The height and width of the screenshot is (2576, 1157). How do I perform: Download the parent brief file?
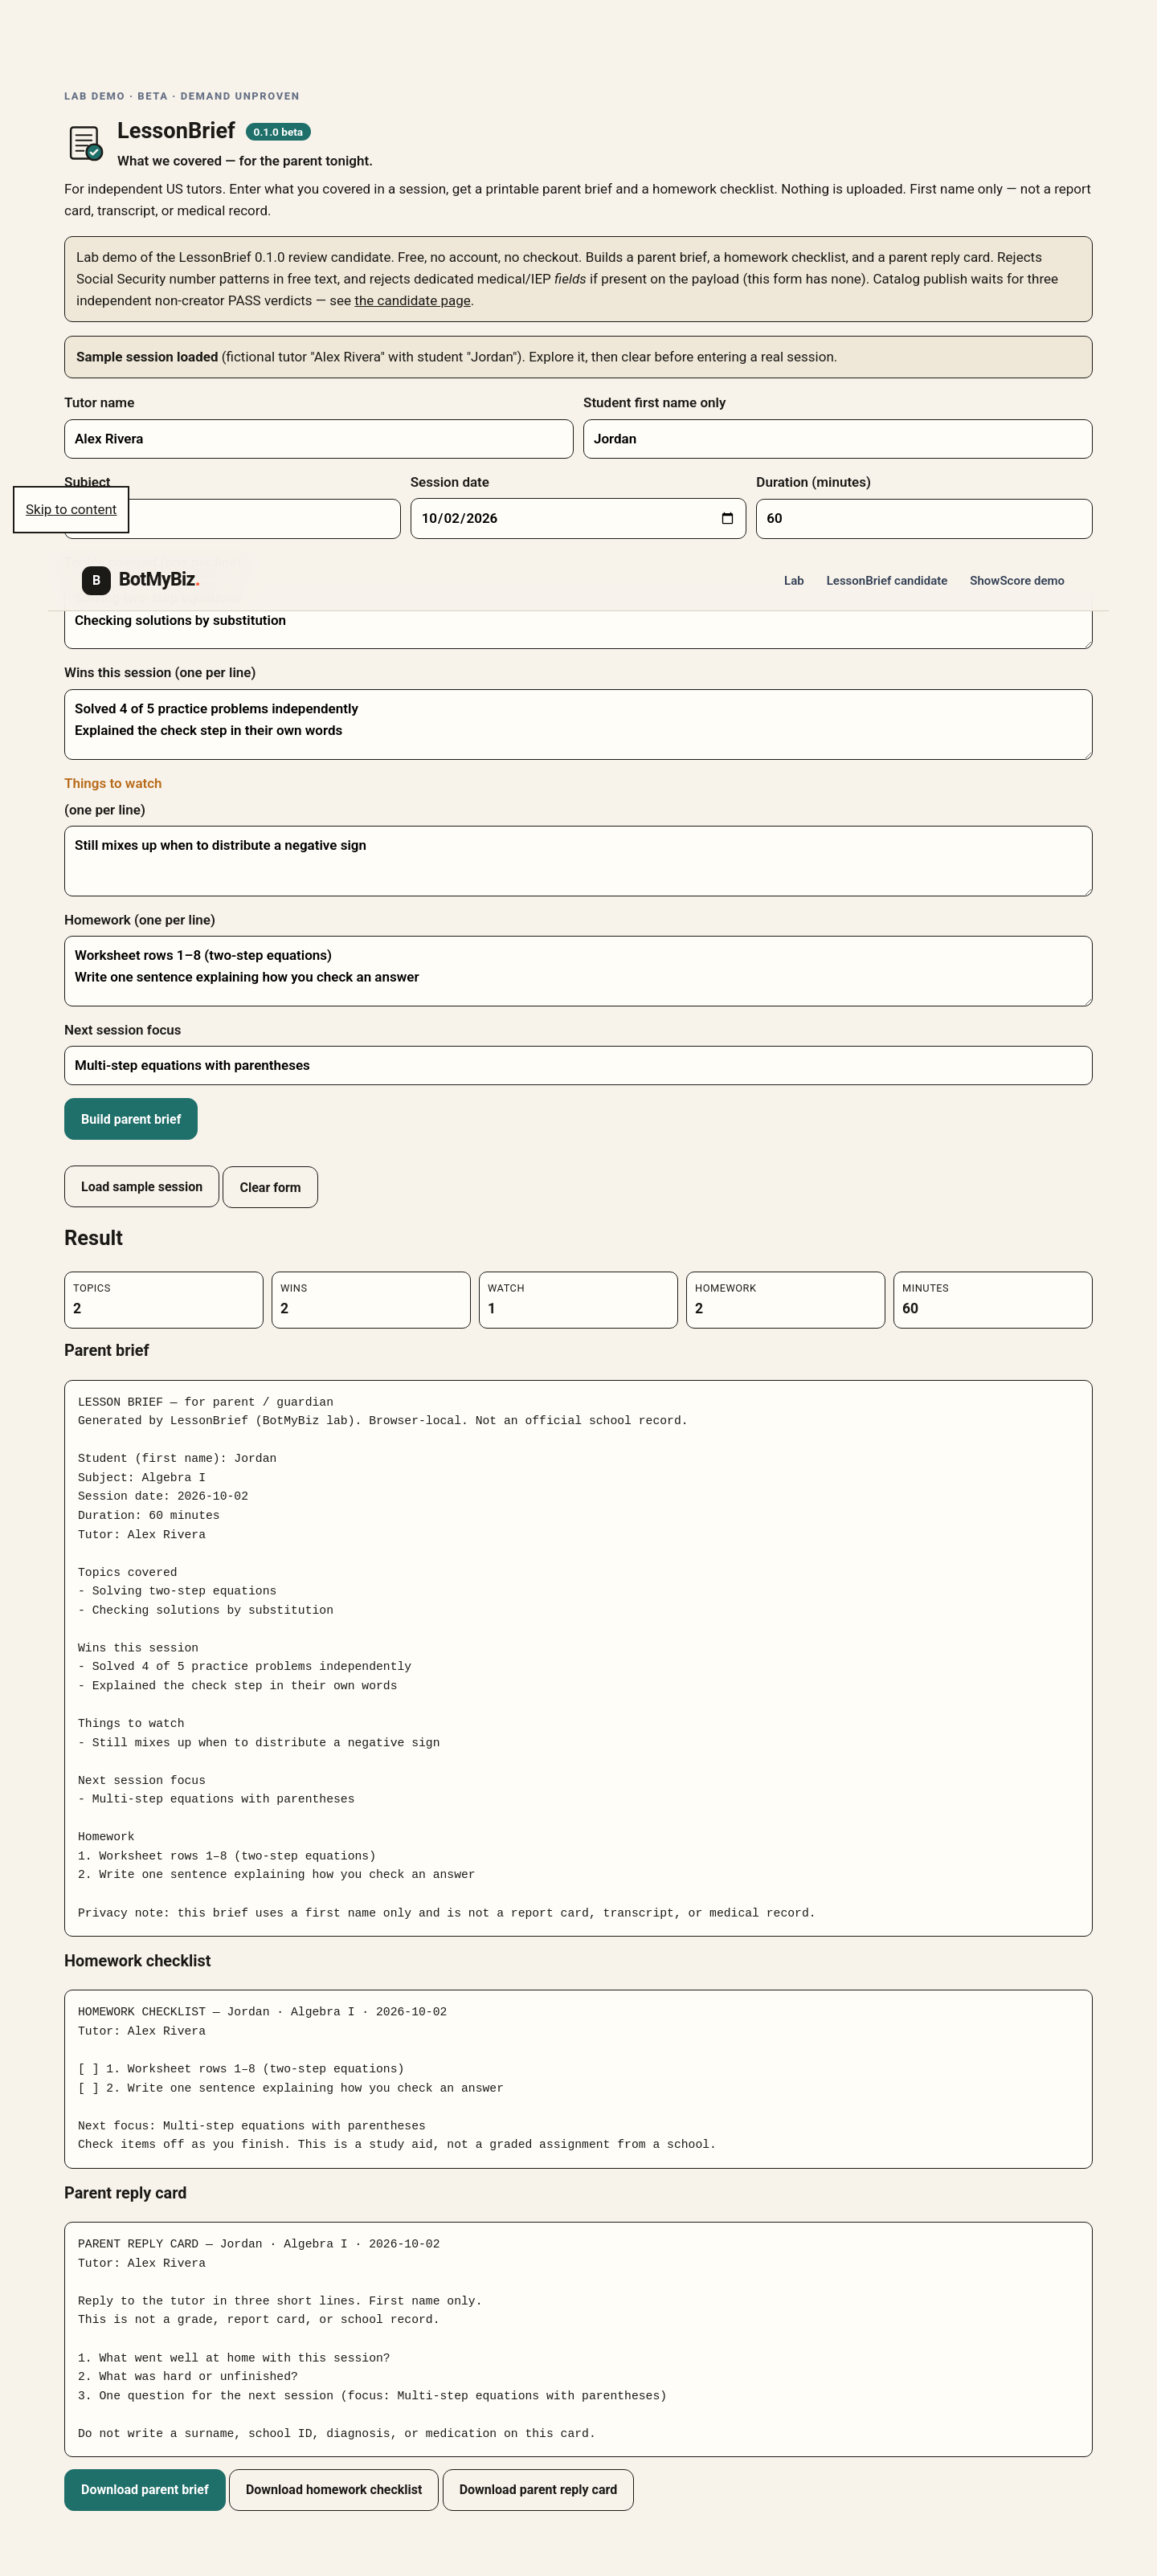(145, 2490)
